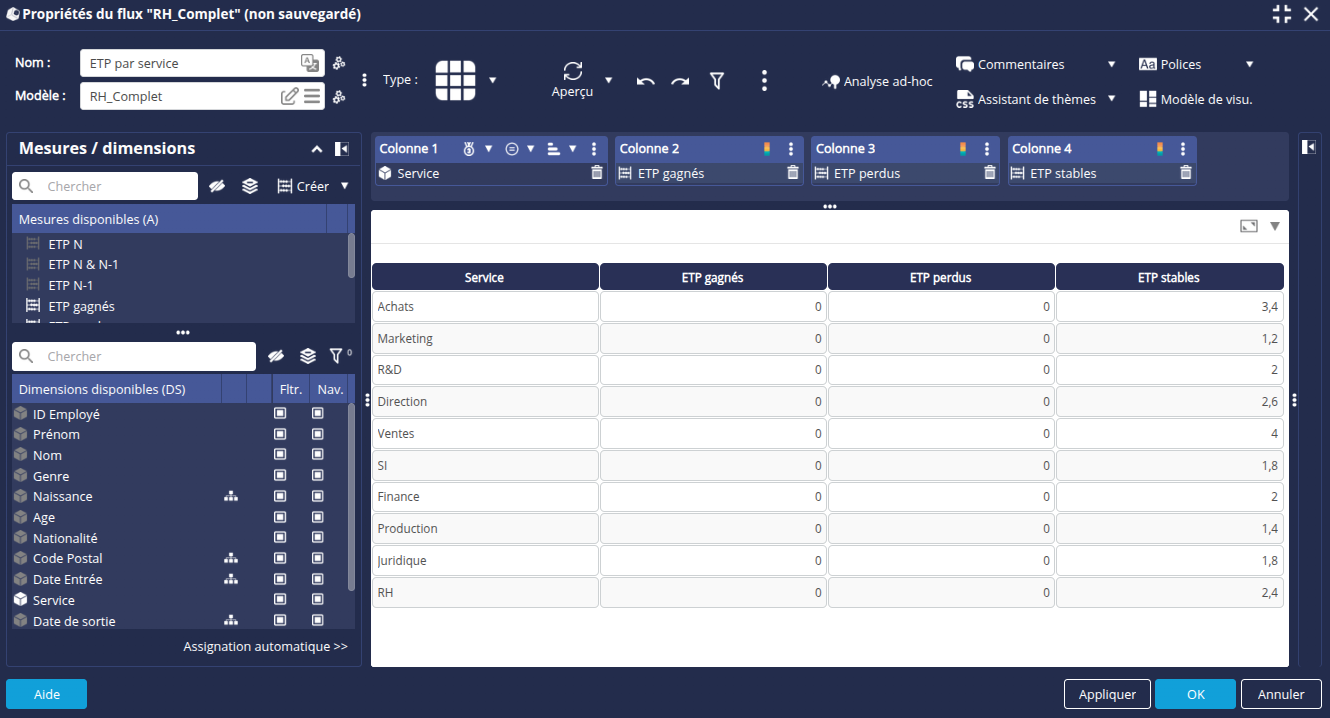
Task: Open Colonne 3 three-dot options menu
Action: [x=987, y=149]
